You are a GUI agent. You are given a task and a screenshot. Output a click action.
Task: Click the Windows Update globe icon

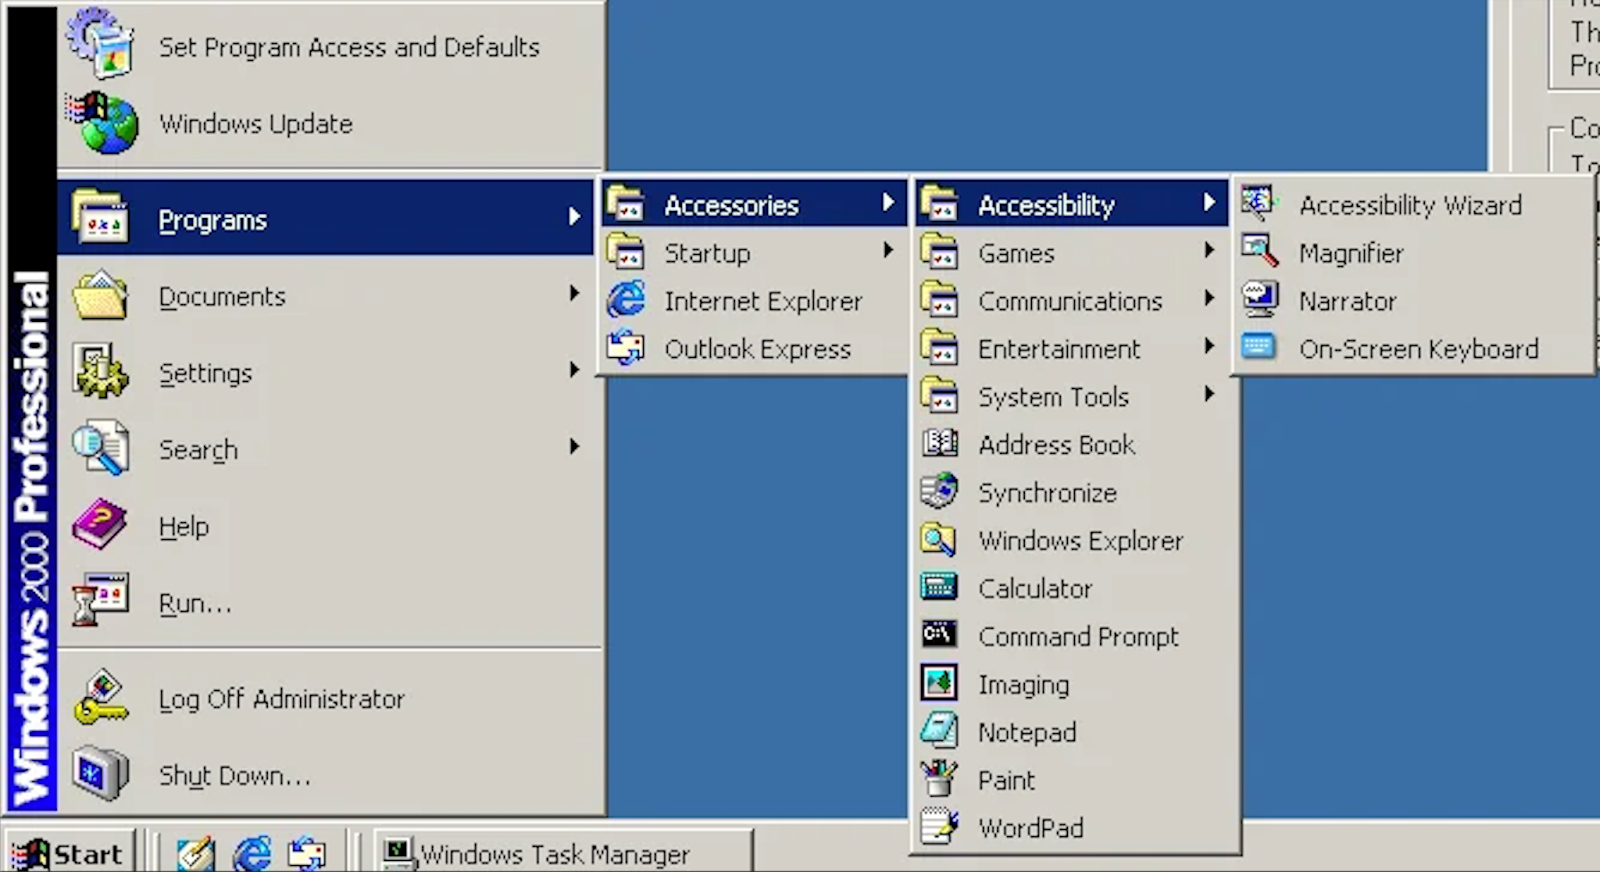tap(101, 123)
